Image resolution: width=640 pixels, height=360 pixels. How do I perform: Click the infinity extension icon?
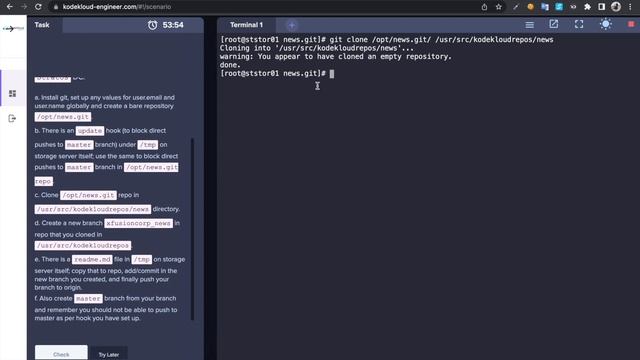573,7
